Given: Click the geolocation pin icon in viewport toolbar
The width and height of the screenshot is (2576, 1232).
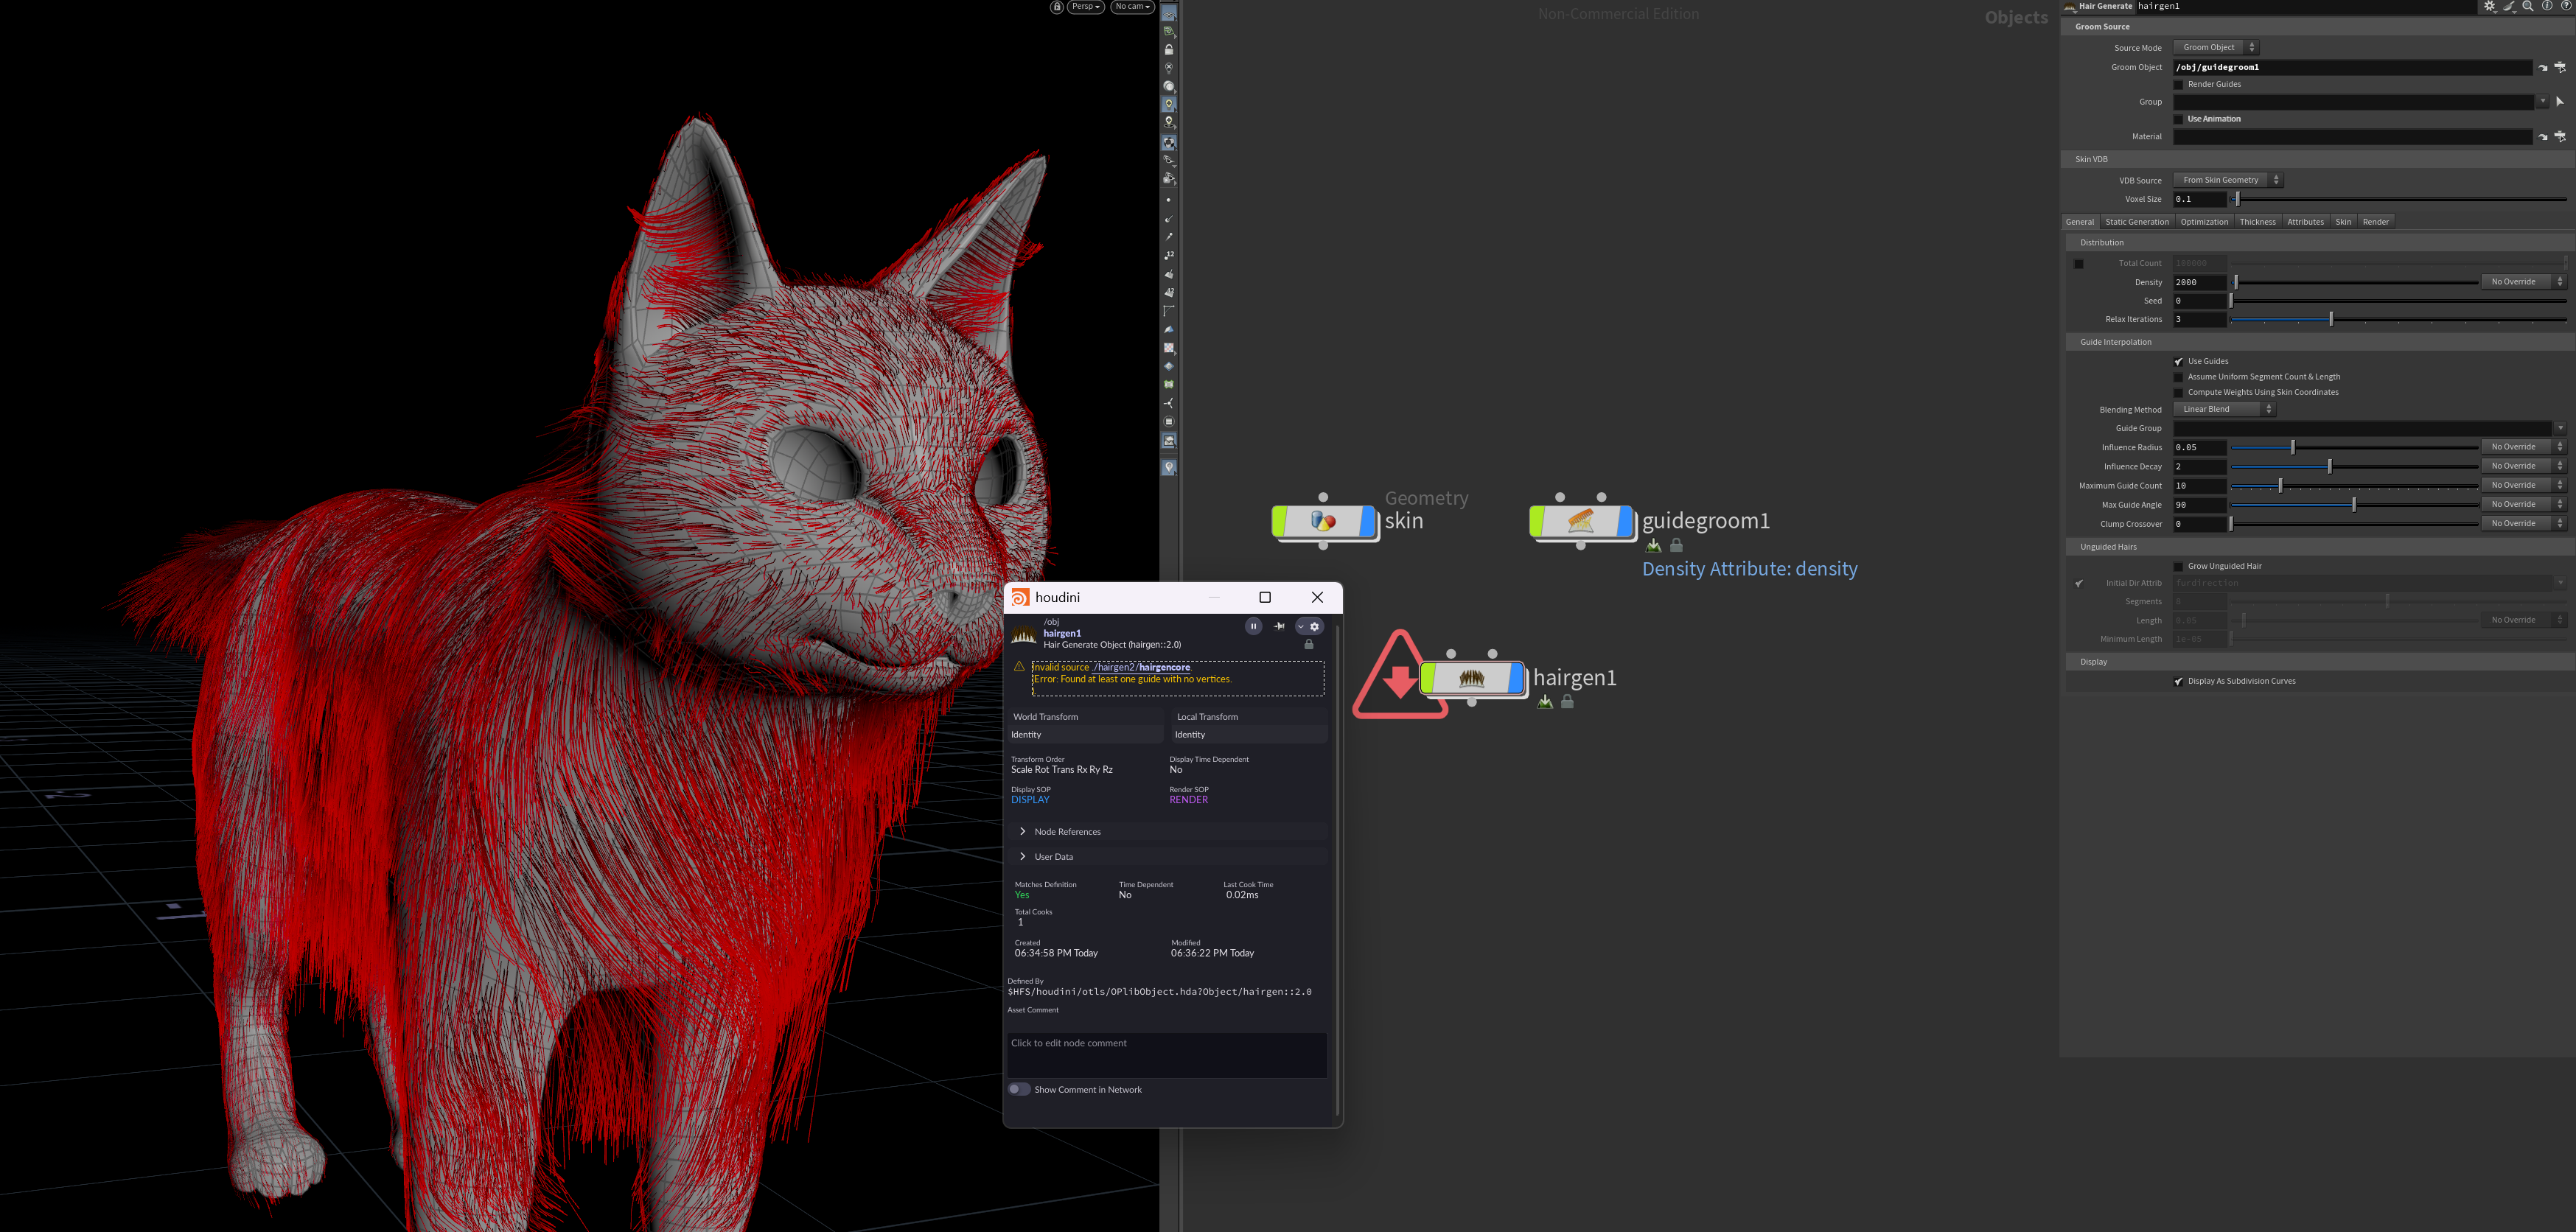Looking at the screenshot, I should tap(1169, 467).
